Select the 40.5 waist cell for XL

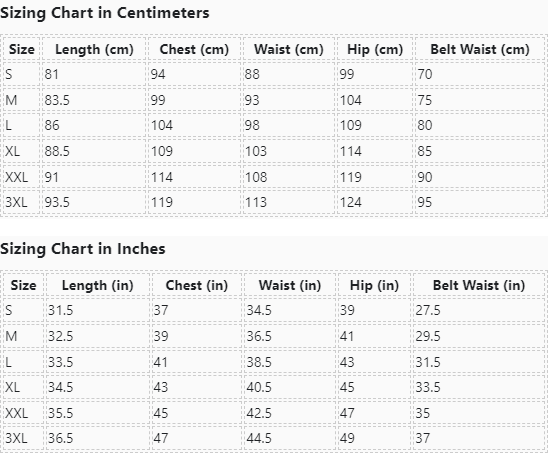pyautogui.click(x=290, y=387)
